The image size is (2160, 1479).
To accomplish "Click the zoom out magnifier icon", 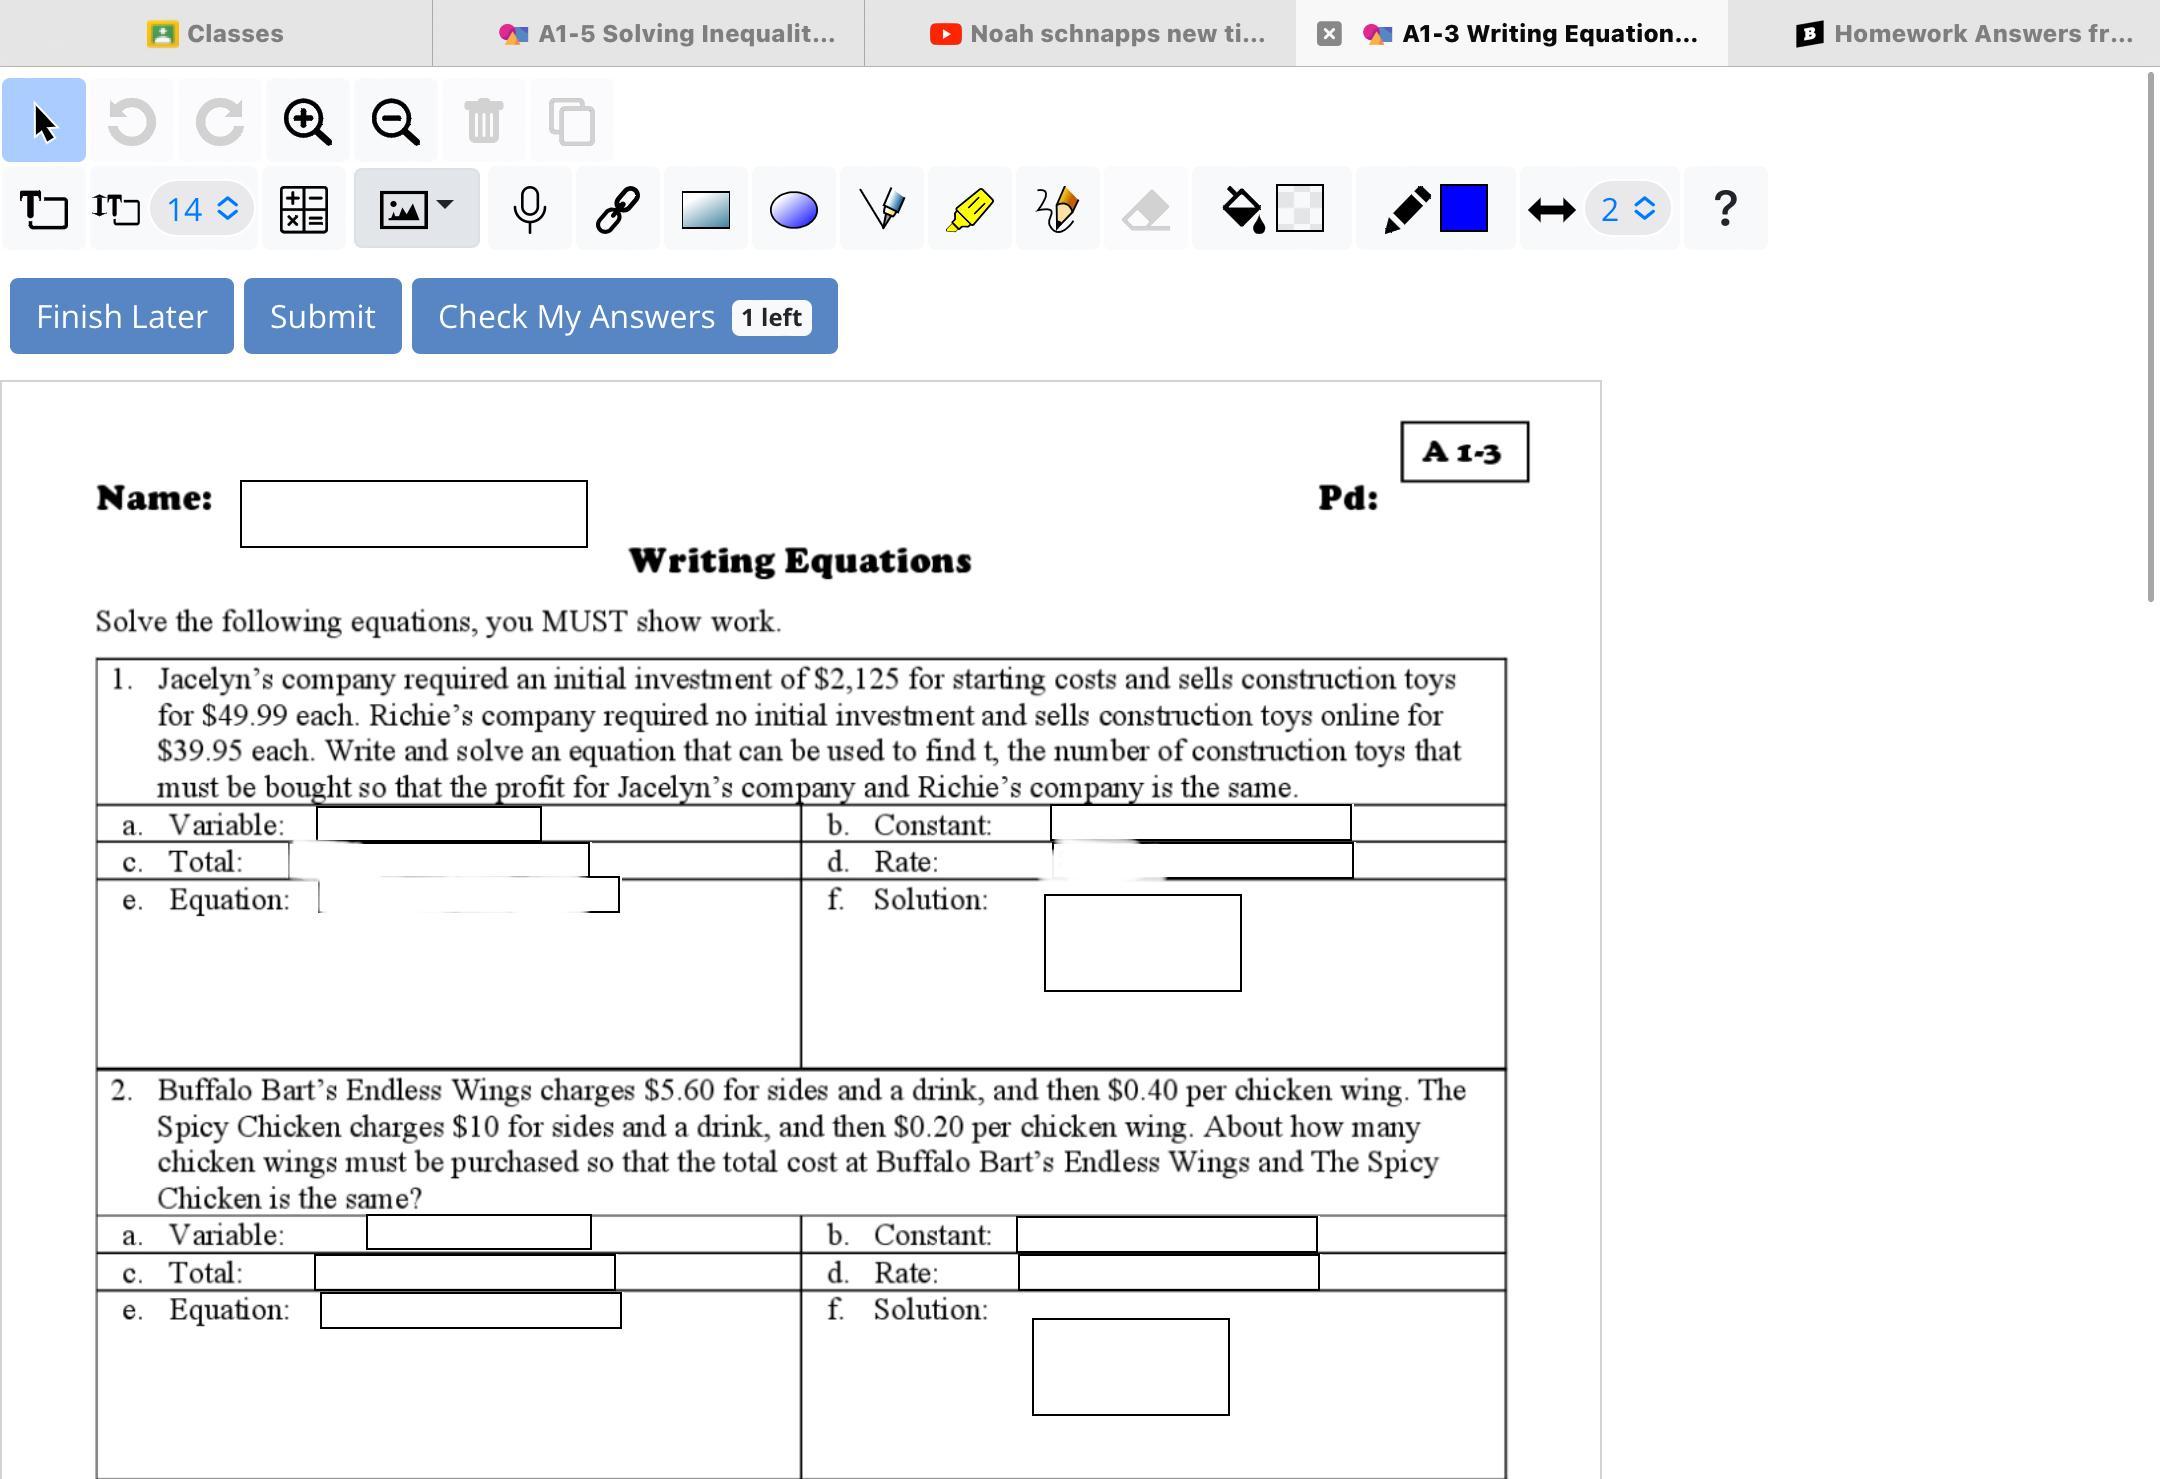I will pyautogui.click(x=395, y=121).
